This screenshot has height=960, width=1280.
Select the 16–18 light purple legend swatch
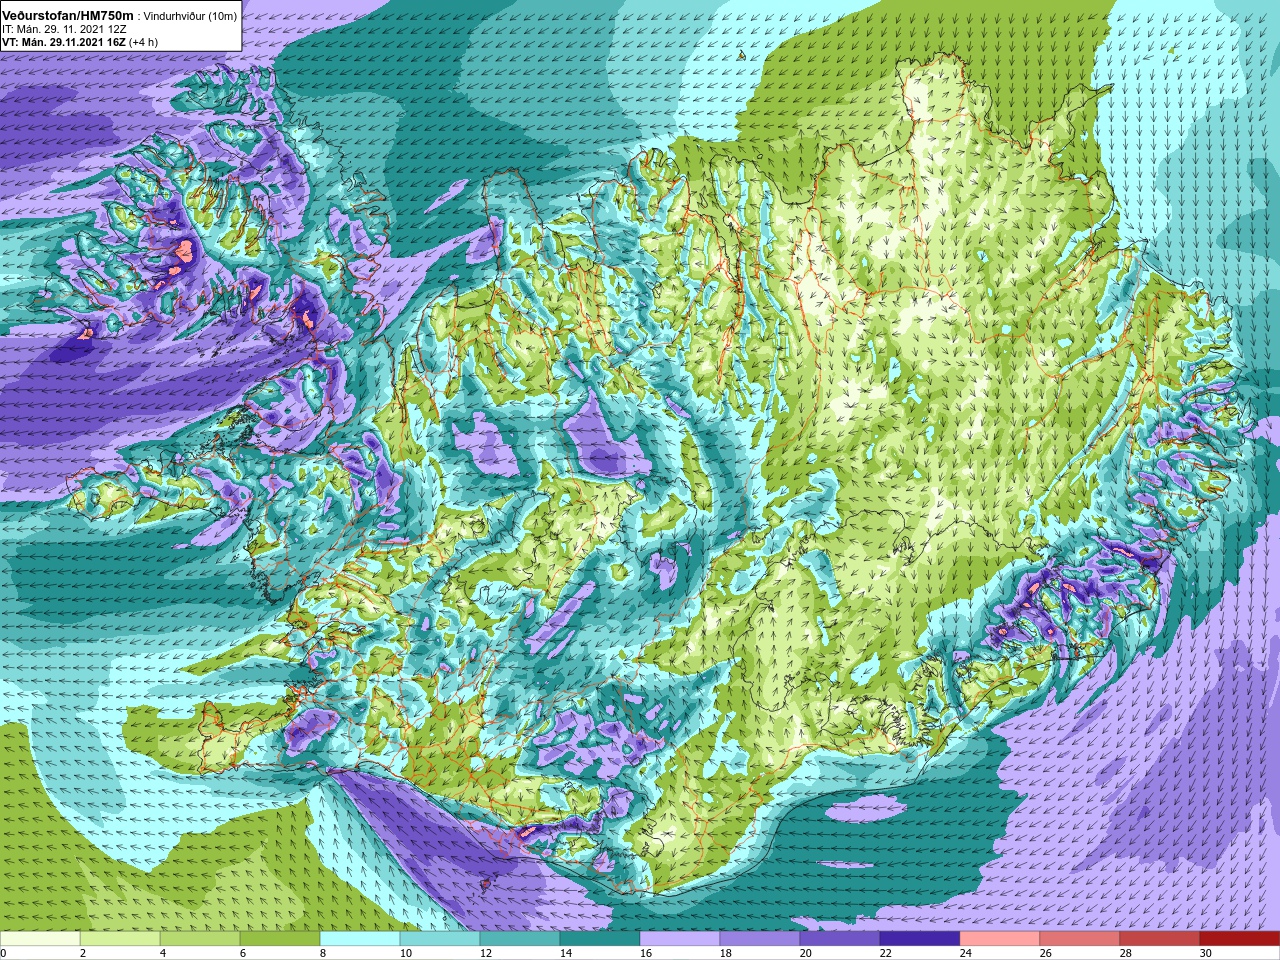[x=680, y=939]
